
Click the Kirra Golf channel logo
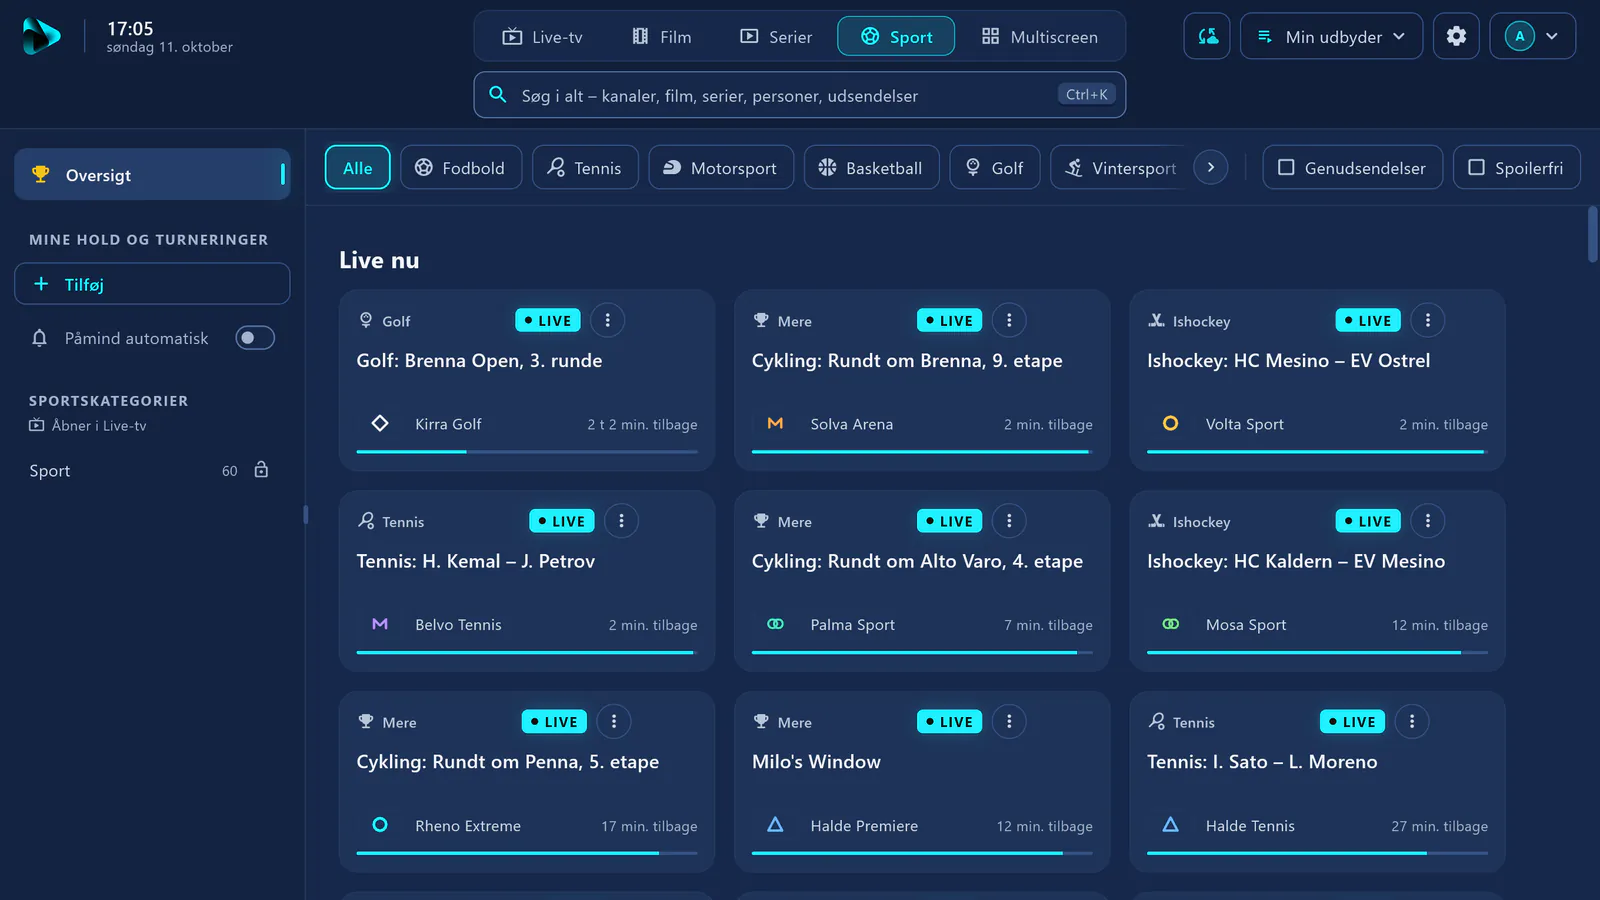380,423
